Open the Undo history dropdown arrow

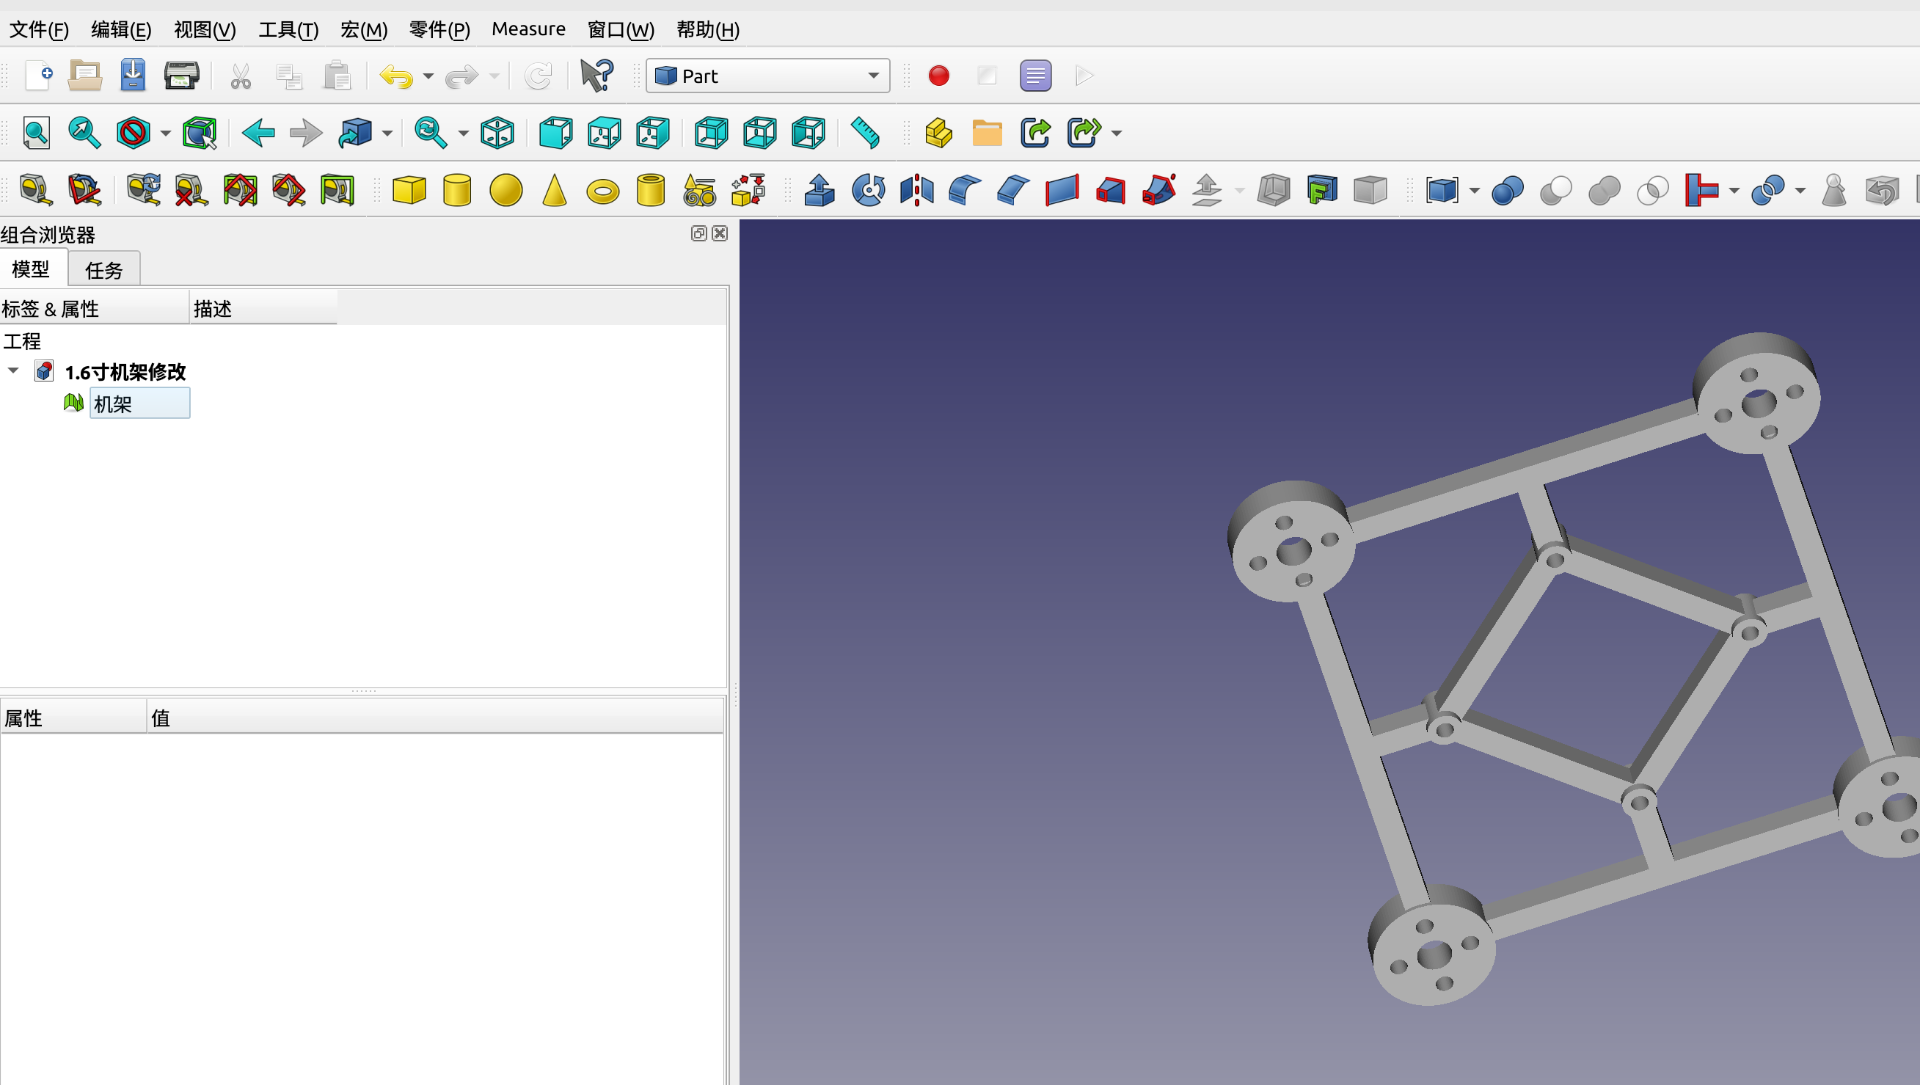pos(428,76)
